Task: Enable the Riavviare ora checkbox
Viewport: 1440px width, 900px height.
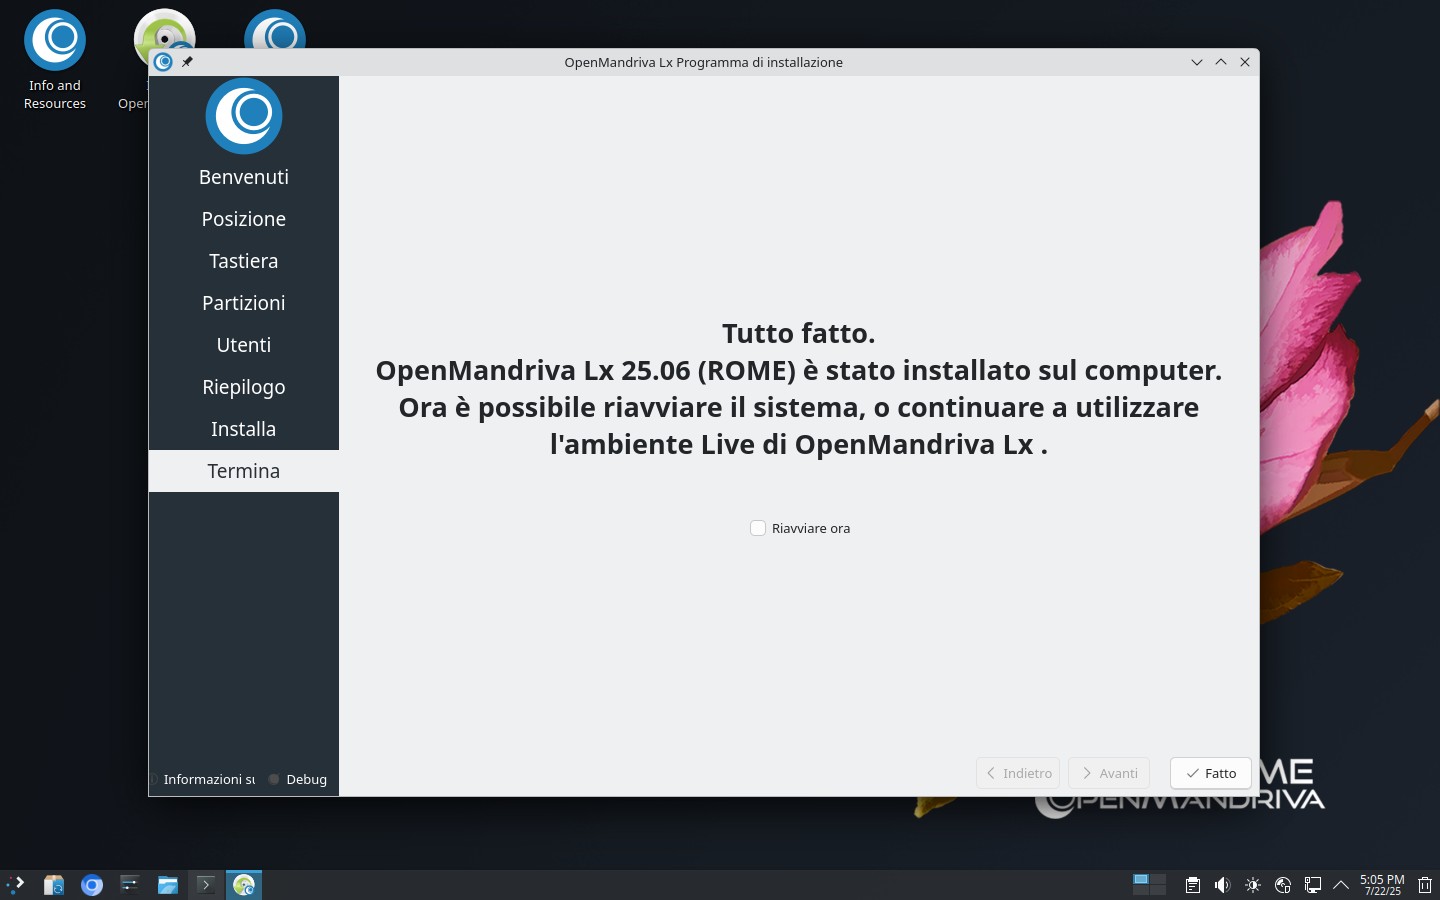Action: coord(758,528)
